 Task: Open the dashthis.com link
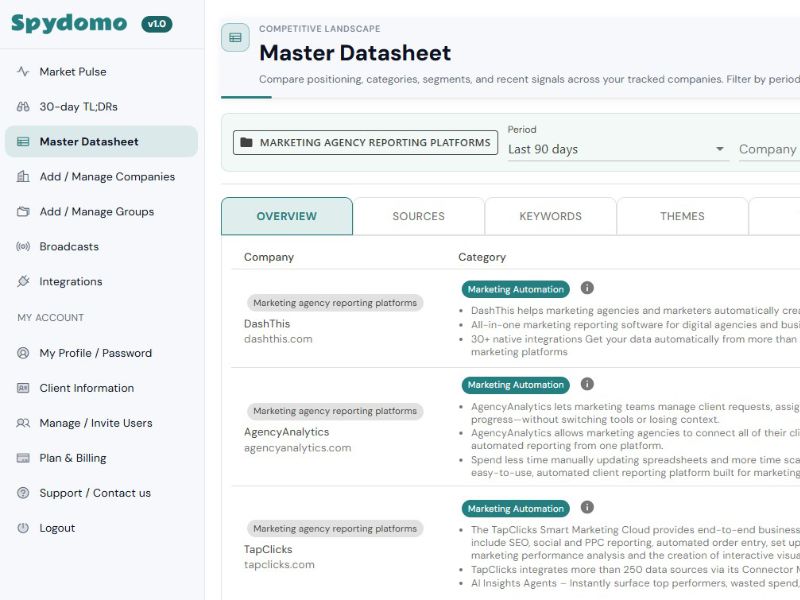[278, 339]
